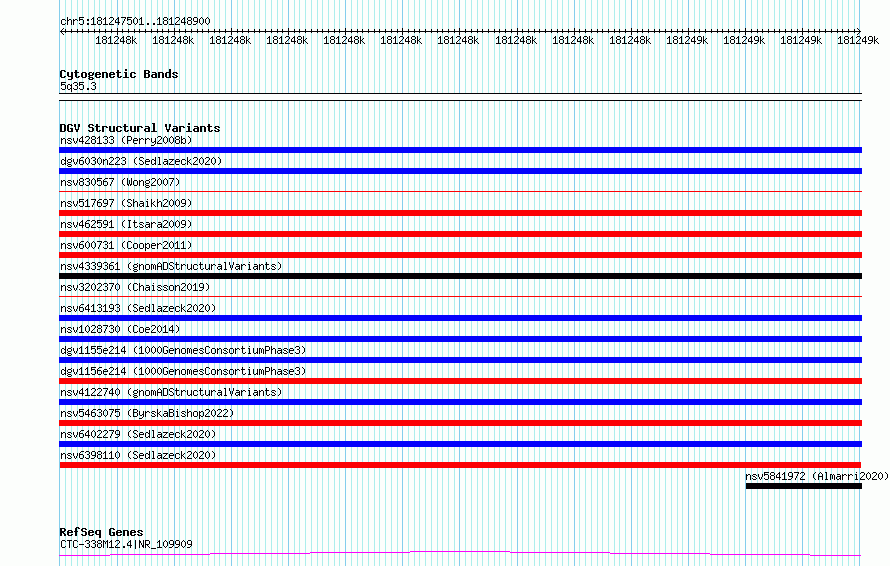The image size is (890, 566).
Task: Open dgv1156e214 (1000GenomesConsortiumPhase3) label
Action: point(183,371)
